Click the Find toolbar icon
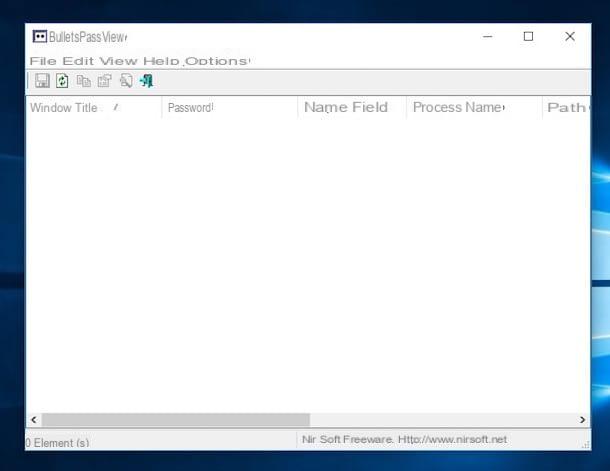 [x=126, y=81]
